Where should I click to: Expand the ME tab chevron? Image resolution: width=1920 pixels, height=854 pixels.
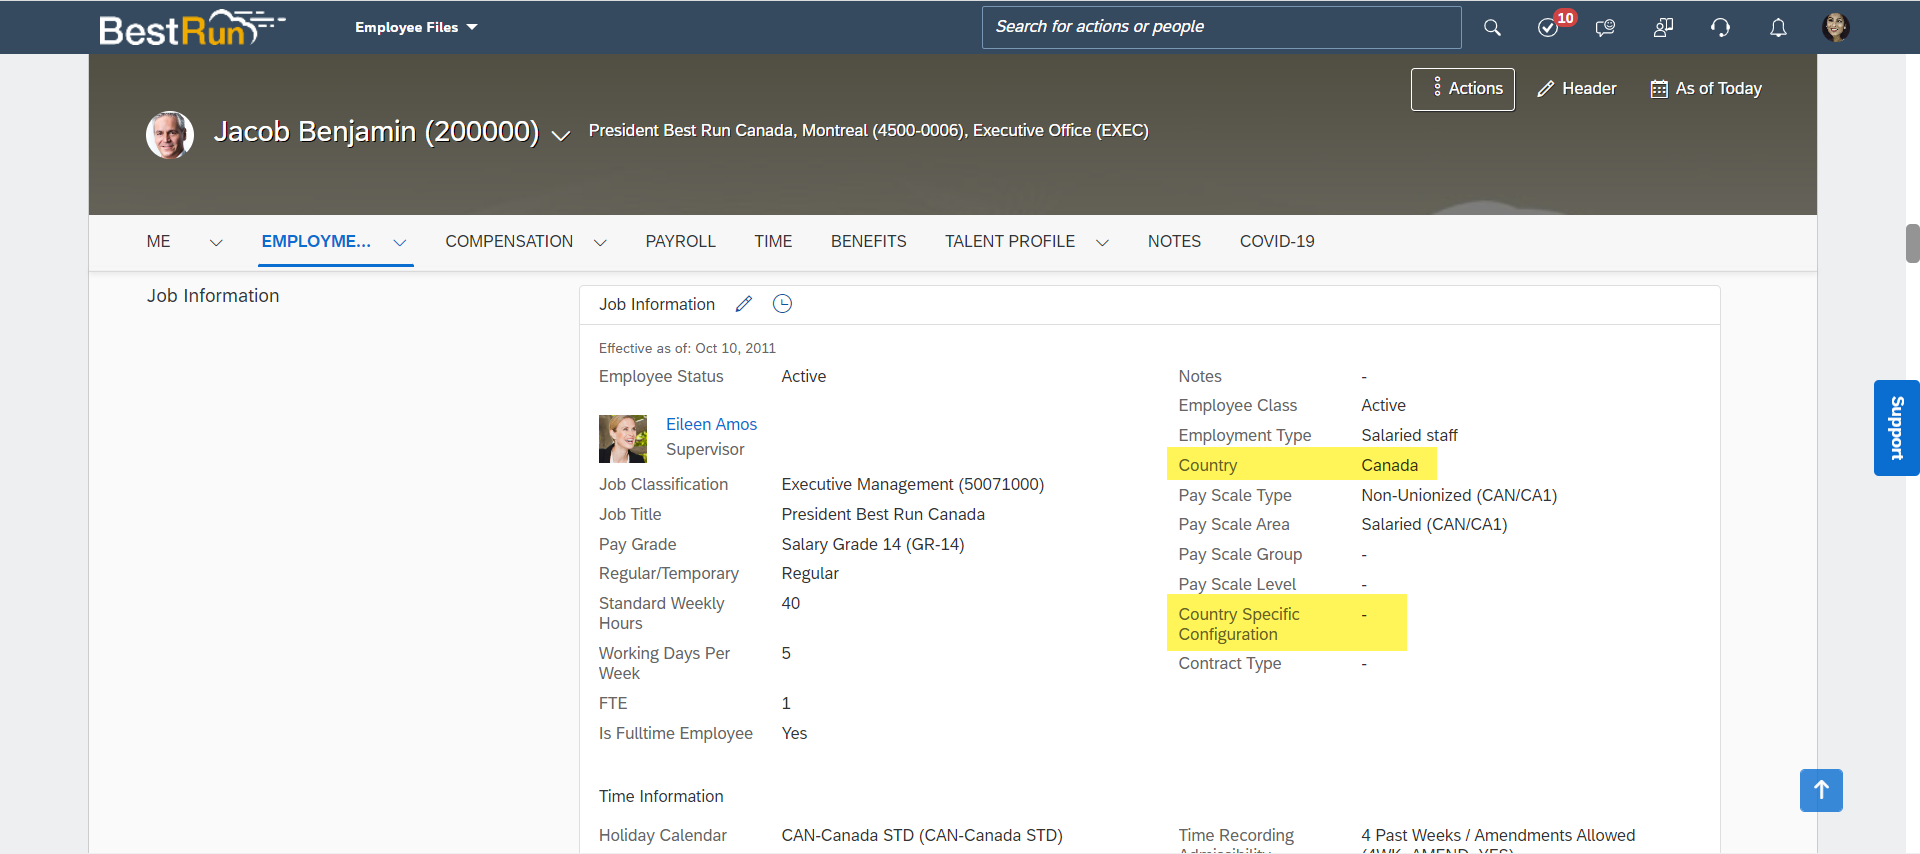216,242
